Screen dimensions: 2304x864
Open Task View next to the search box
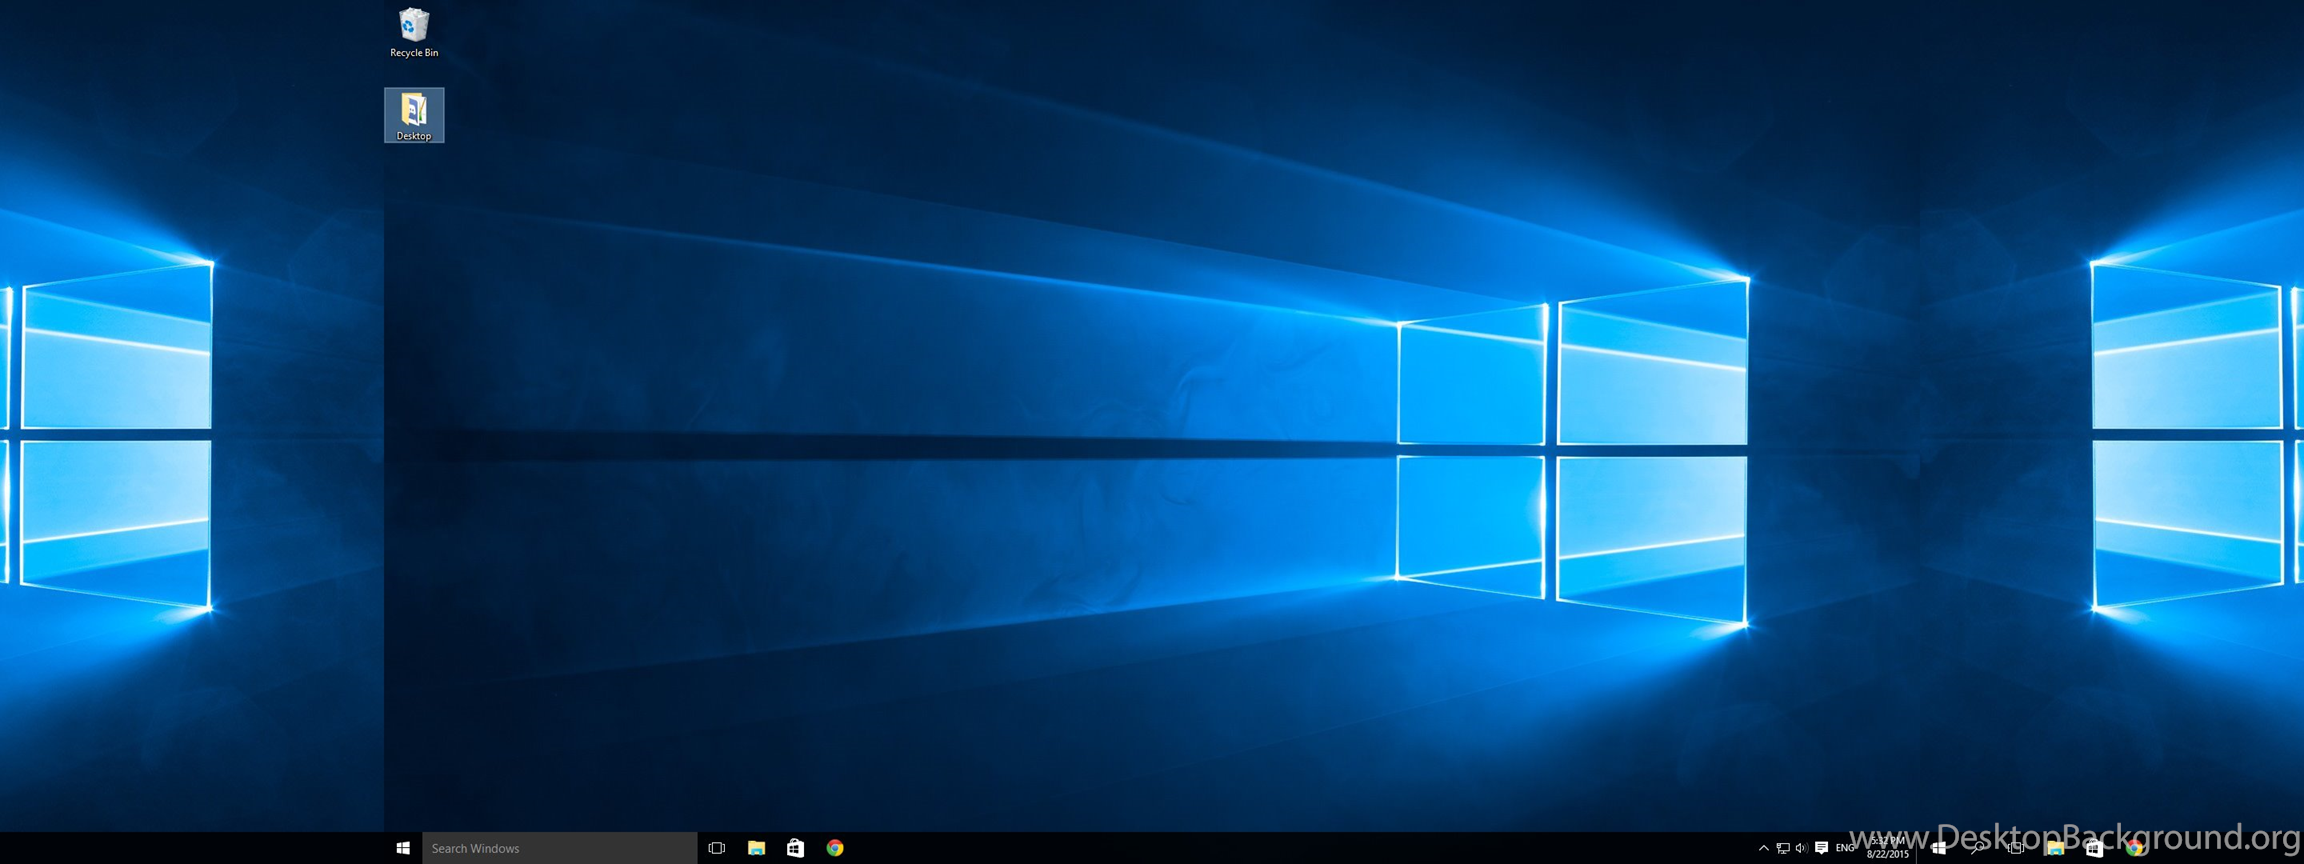717,848
